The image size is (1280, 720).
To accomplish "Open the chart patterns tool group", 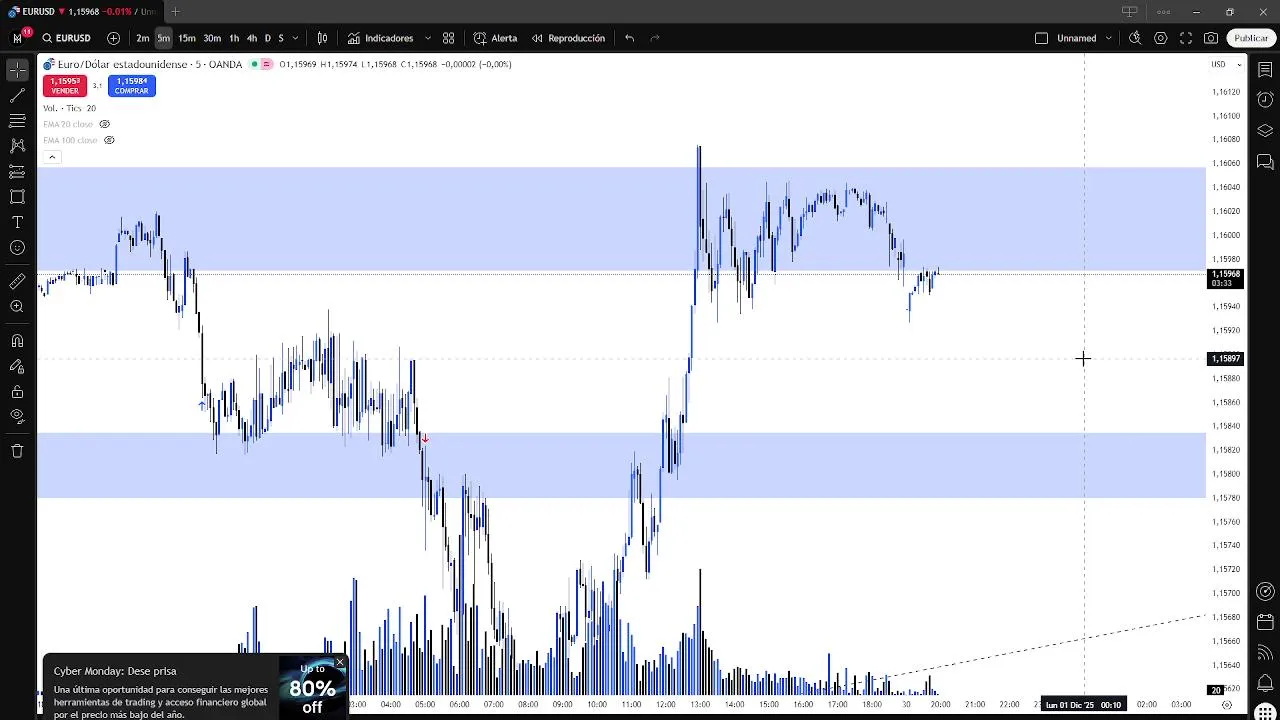I will (x=17, y=146).
